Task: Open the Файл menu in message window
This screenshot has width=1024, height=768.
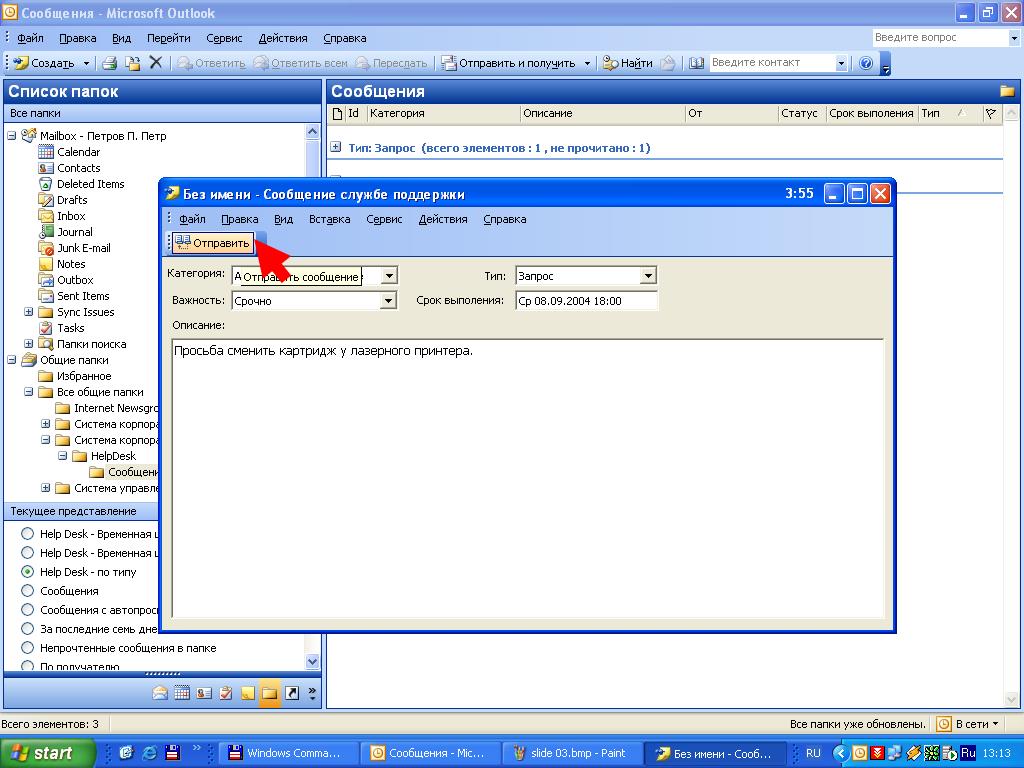Action: click(x=192, y=219)
